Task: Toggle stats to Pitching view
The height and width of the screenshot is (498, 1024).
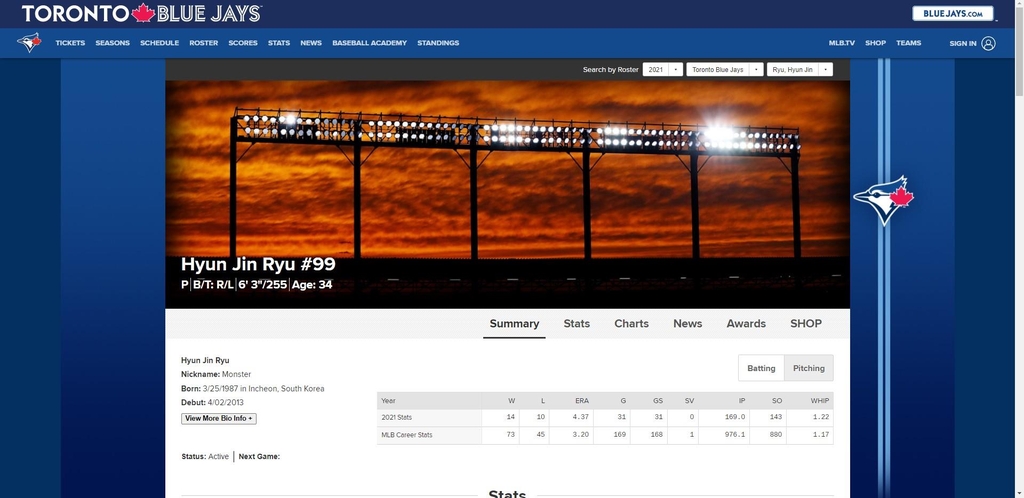Action: [808, 368]
